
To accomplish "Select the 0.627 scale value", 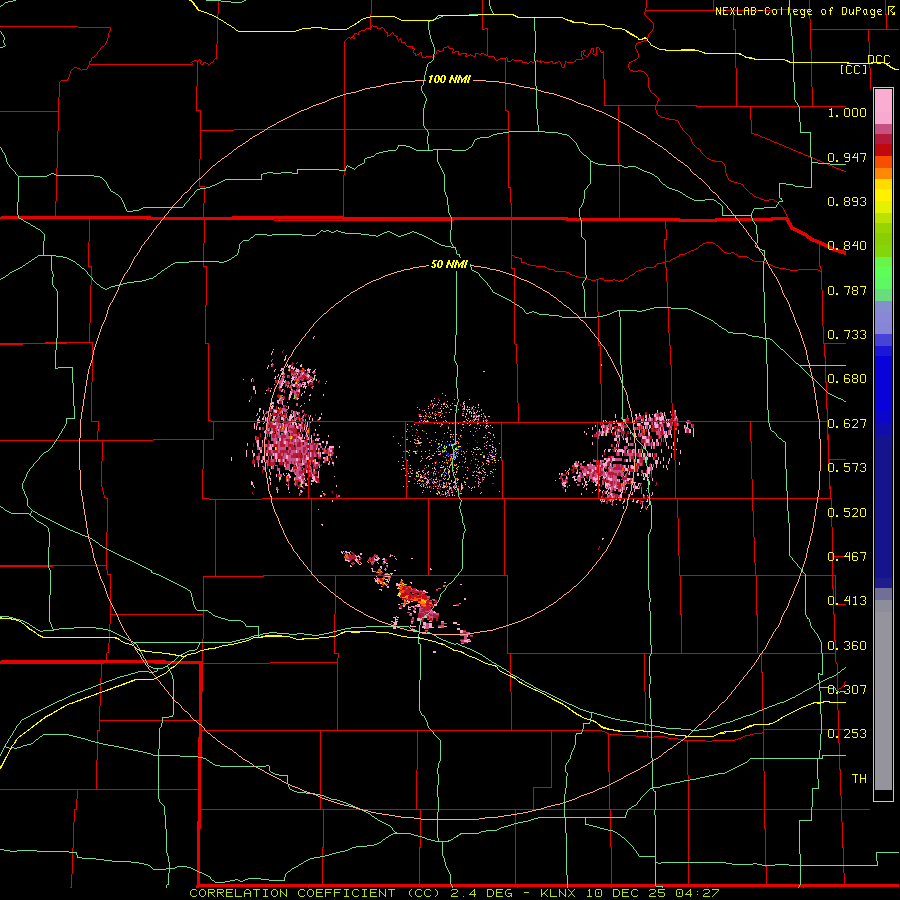I will (847, 424).
